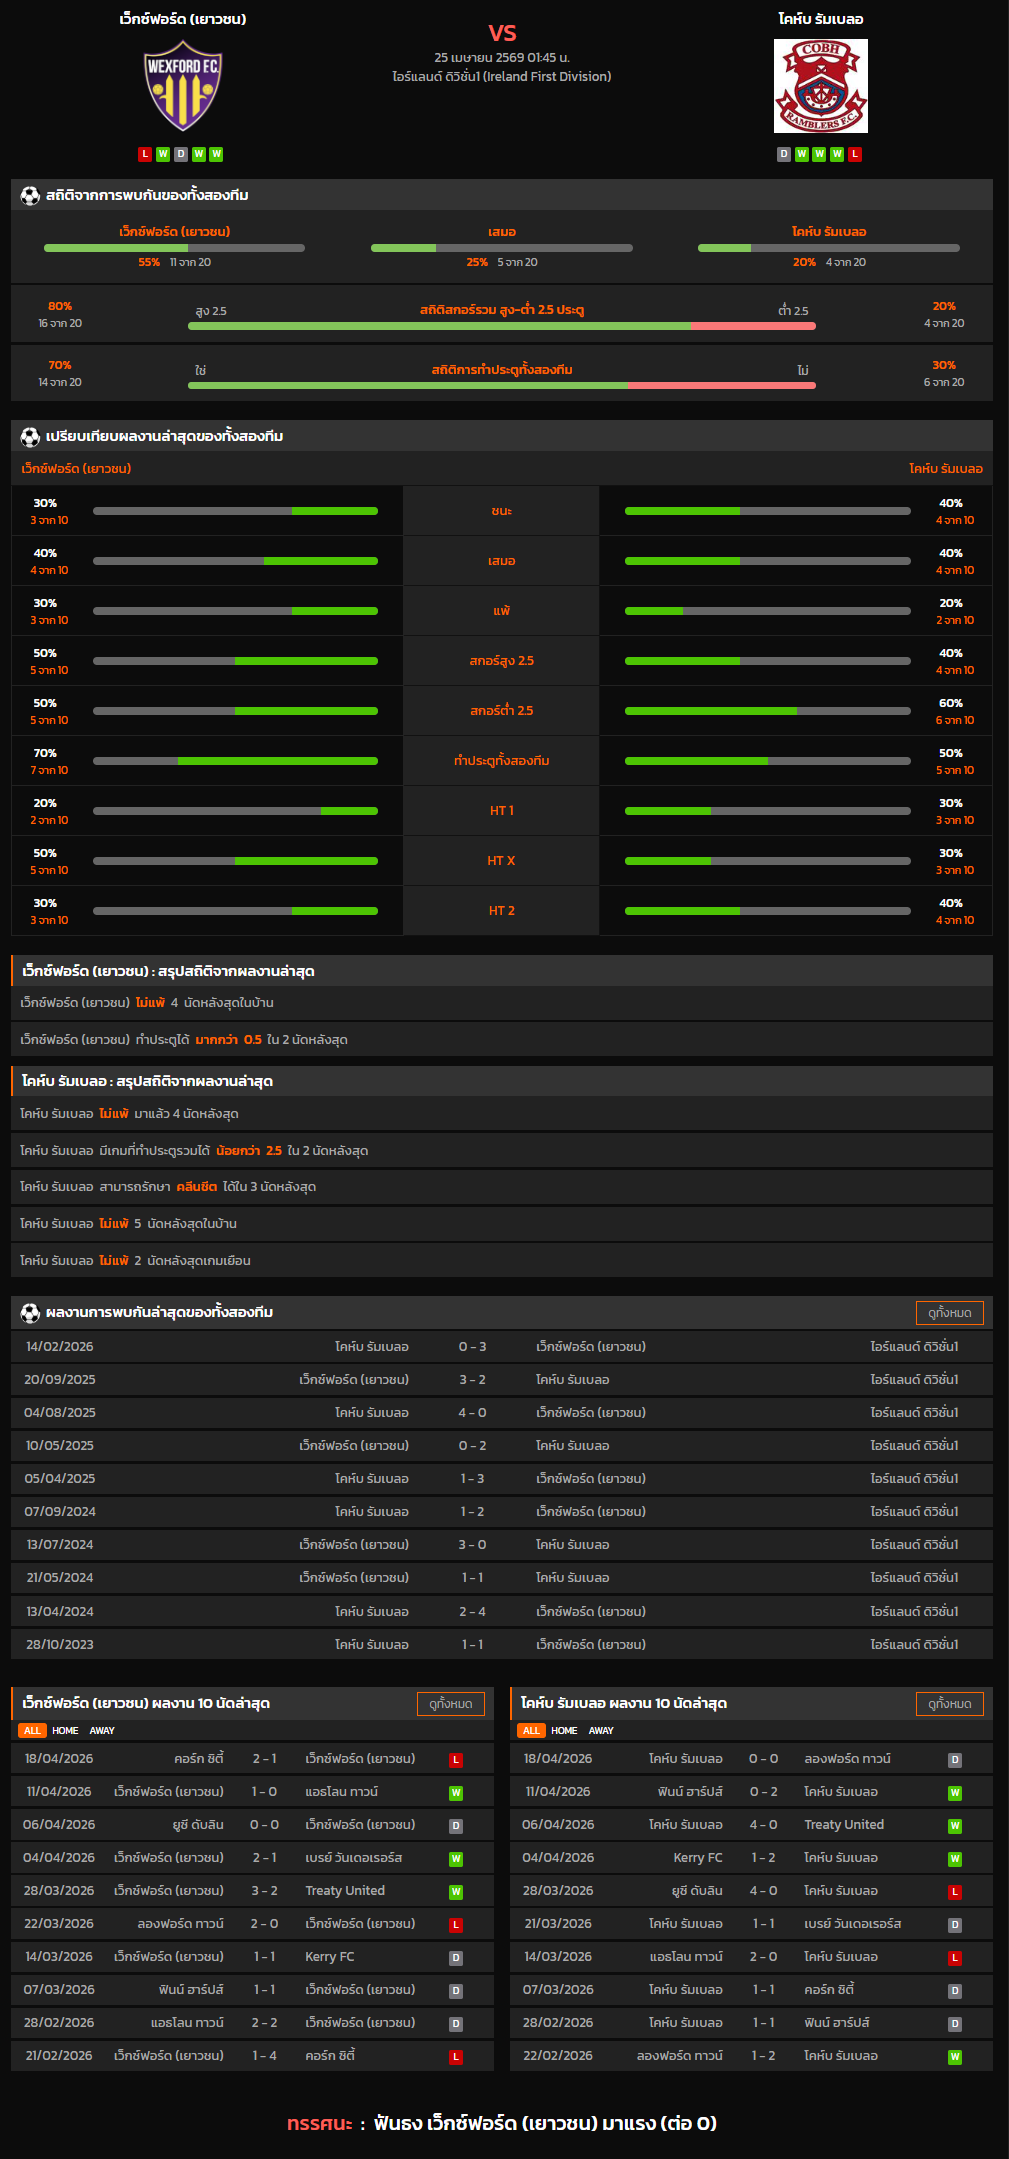The height and width of the screenshot is (2159, 1009).
Task: Open view-all button in Wexford last 10 matches
Action: pos(450,1704)
